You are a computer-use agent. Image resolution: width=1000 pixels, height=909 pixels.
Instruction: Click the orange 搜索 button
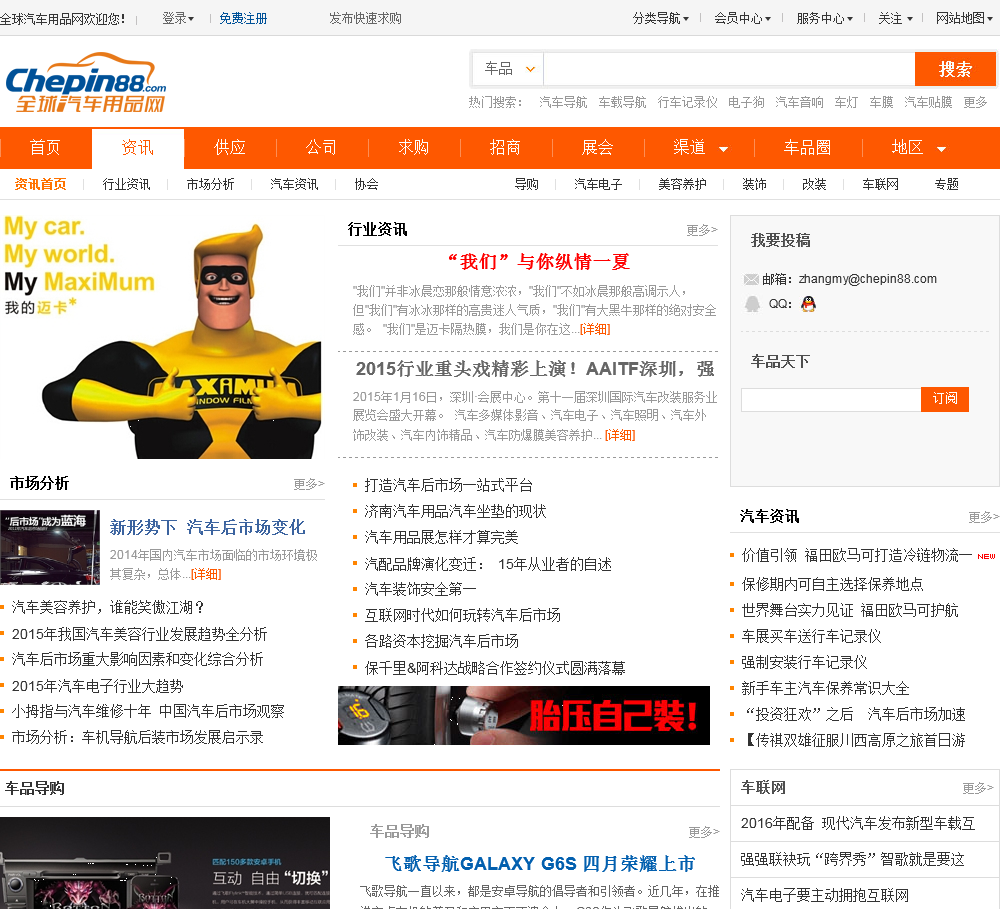point(955,69)
